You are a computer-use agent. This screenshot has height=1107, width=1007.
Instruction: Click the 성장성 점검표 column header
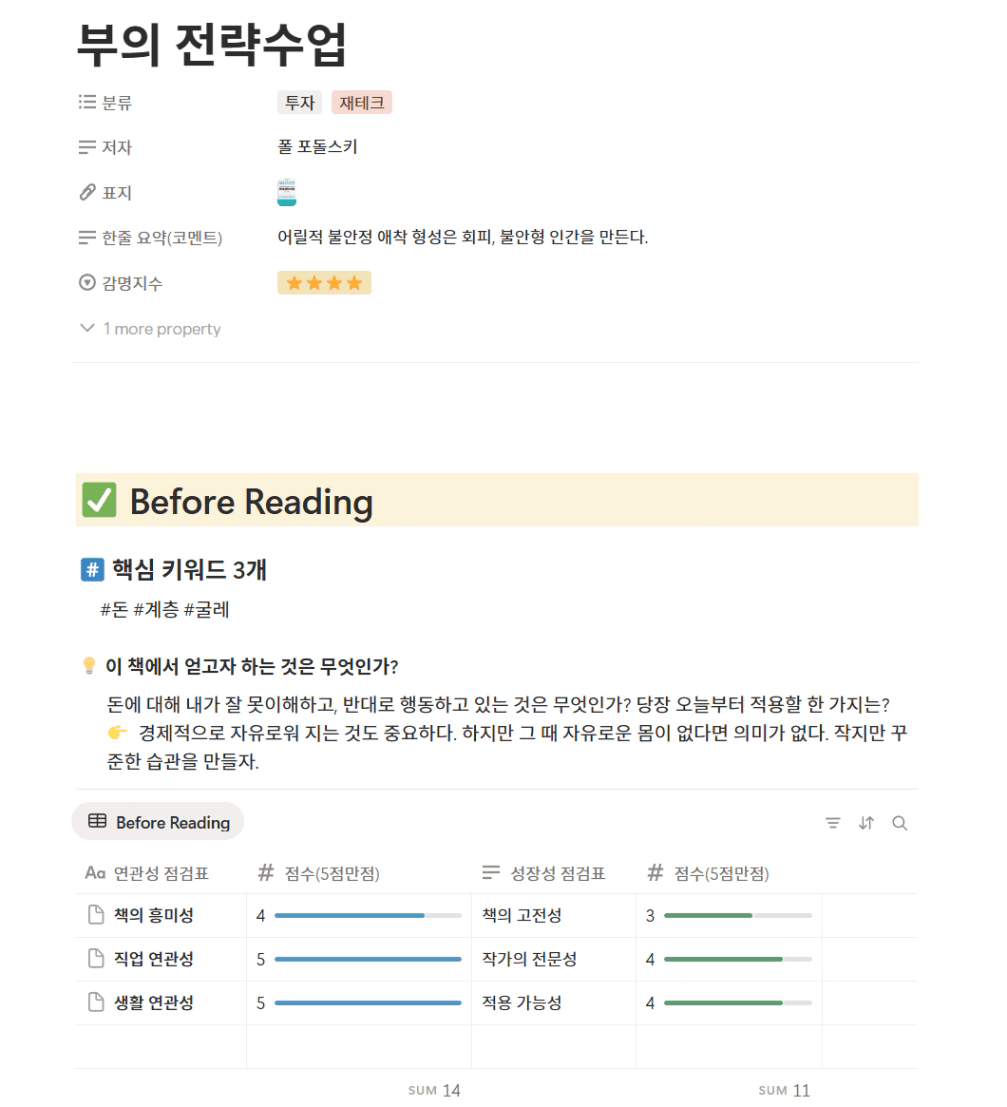click(x=544, y=874)
